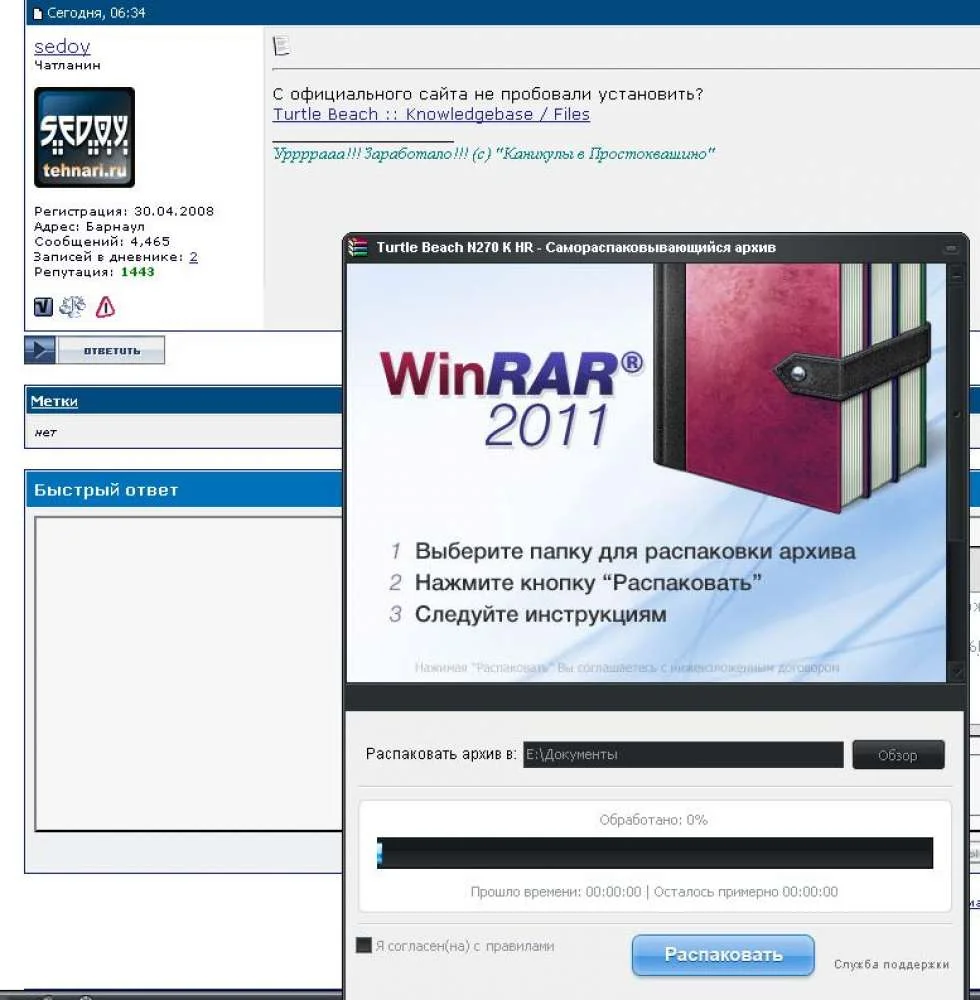This screenshot has width=980, height=1000.
Task: Open the Метки tags header link
Action: (x=54, y=401)
